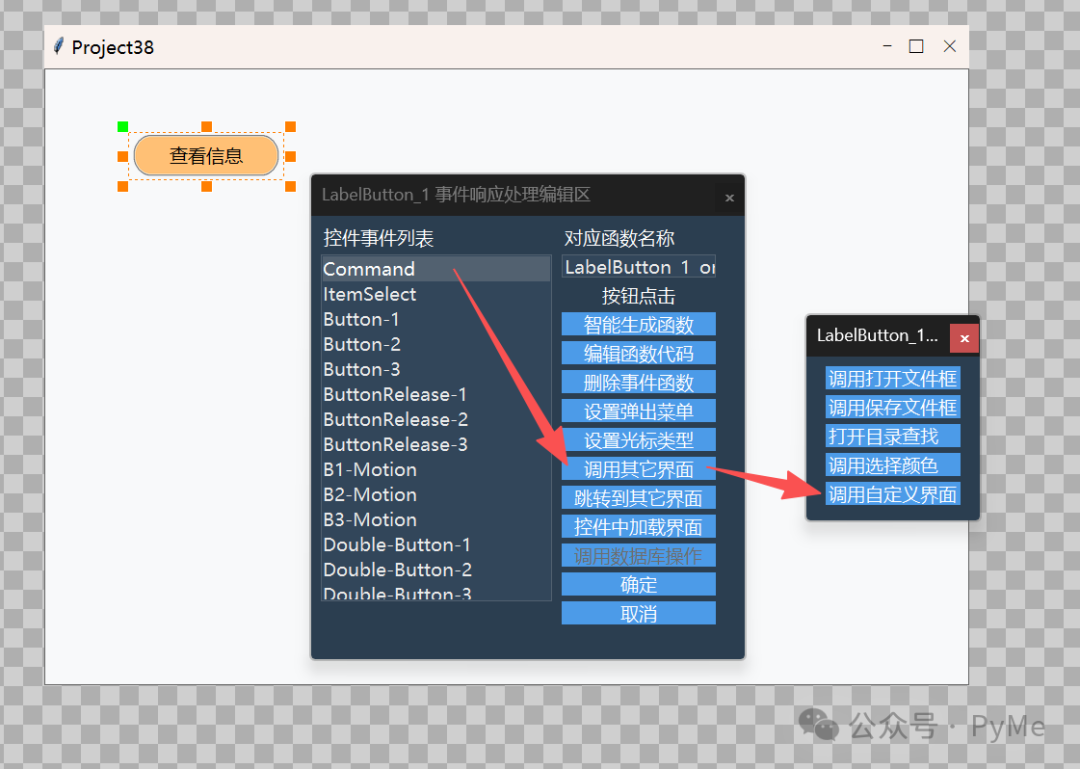This screenshot has height=769, width=1080.
Task: Select ItemSelect event in list
Action: pyautogui.click(x=436, y=294)
